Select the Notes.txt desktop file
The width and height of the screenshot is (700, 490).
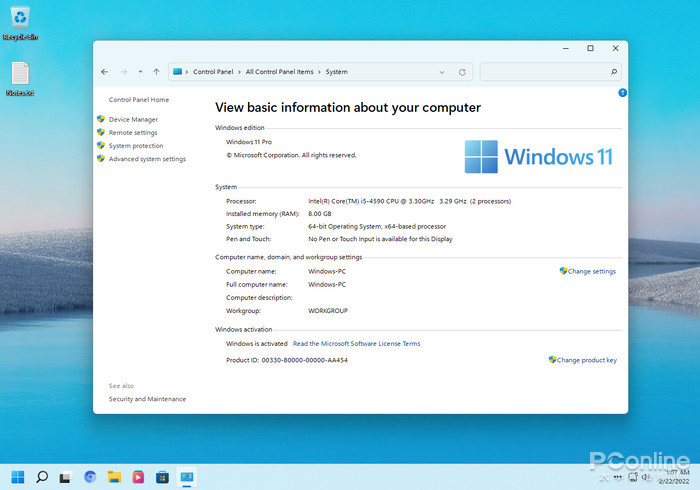(x=20, y=79)
